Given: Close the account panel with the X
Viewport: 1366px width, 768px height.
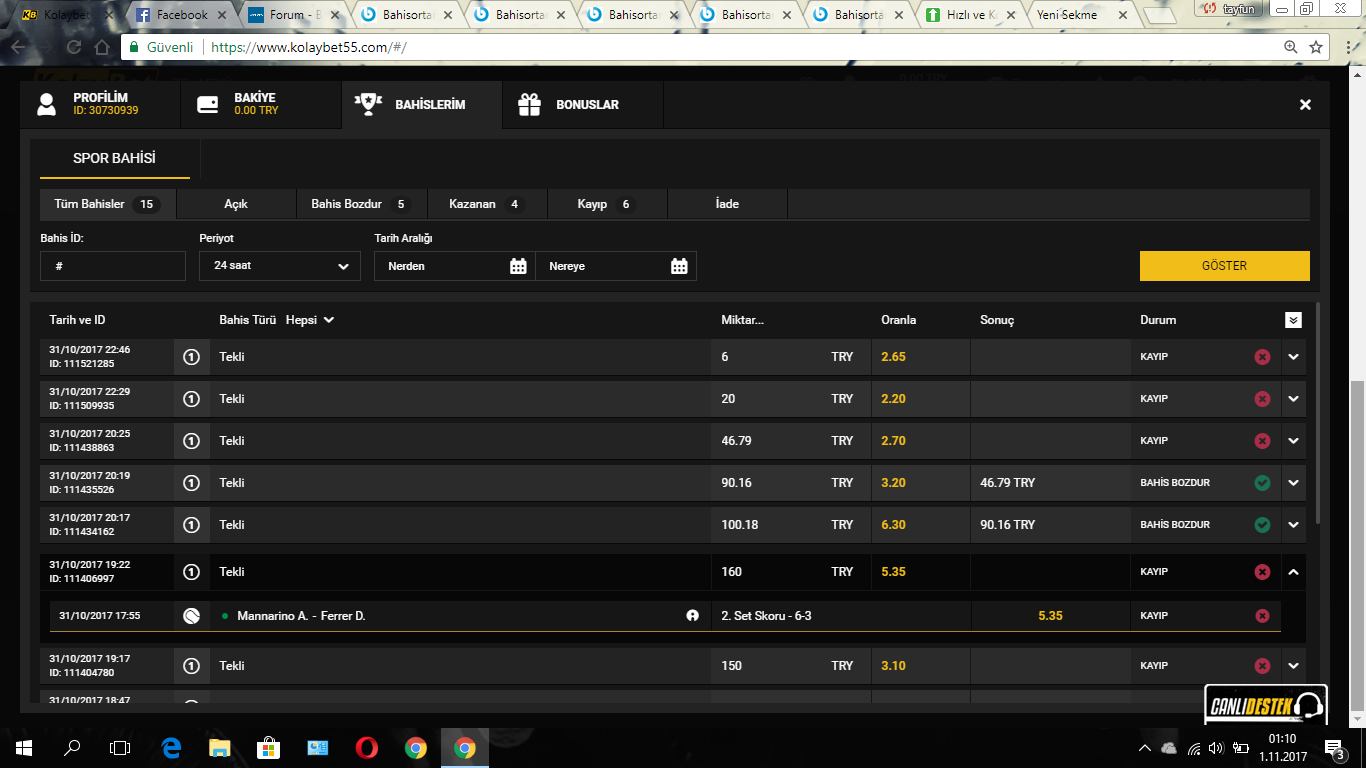Looking at the screenshot, I should click(x=1305, y=104).
